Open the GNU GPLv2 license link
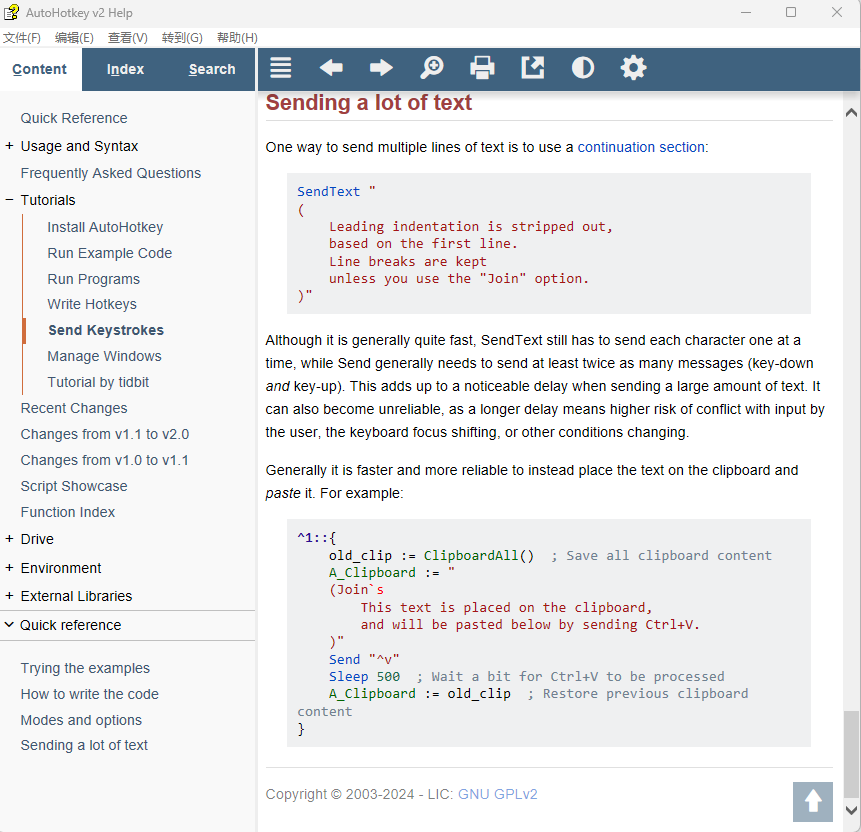The height and width of the screenshot is (832, 861). click(x=497, y=794)
